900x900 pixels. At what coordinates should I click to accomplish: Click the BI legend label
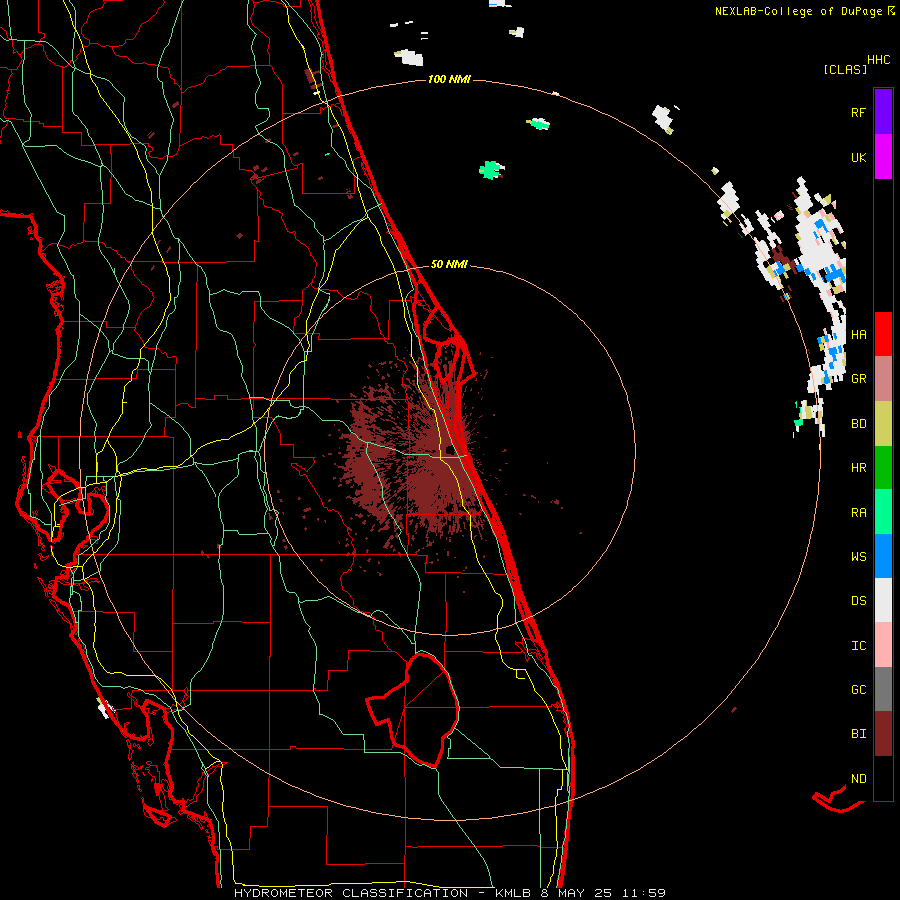point(858,734)
